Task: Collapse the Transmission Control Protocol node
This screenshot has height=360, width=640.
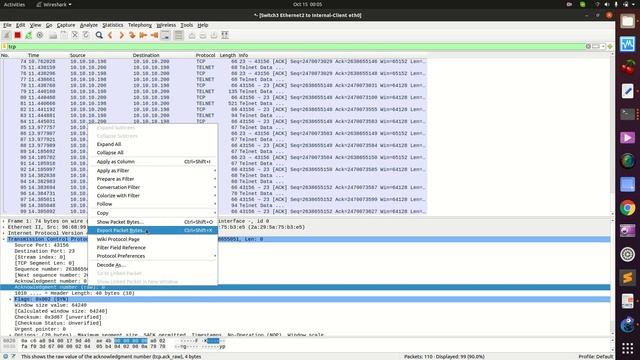Action: coord(4,239)
